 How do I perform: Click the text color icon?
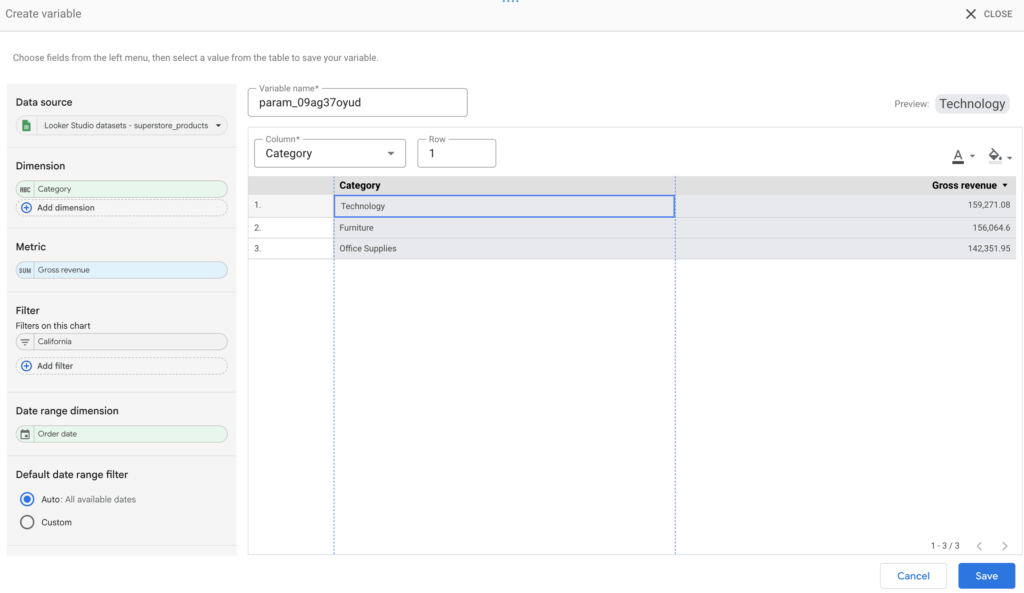coord(958,156)
